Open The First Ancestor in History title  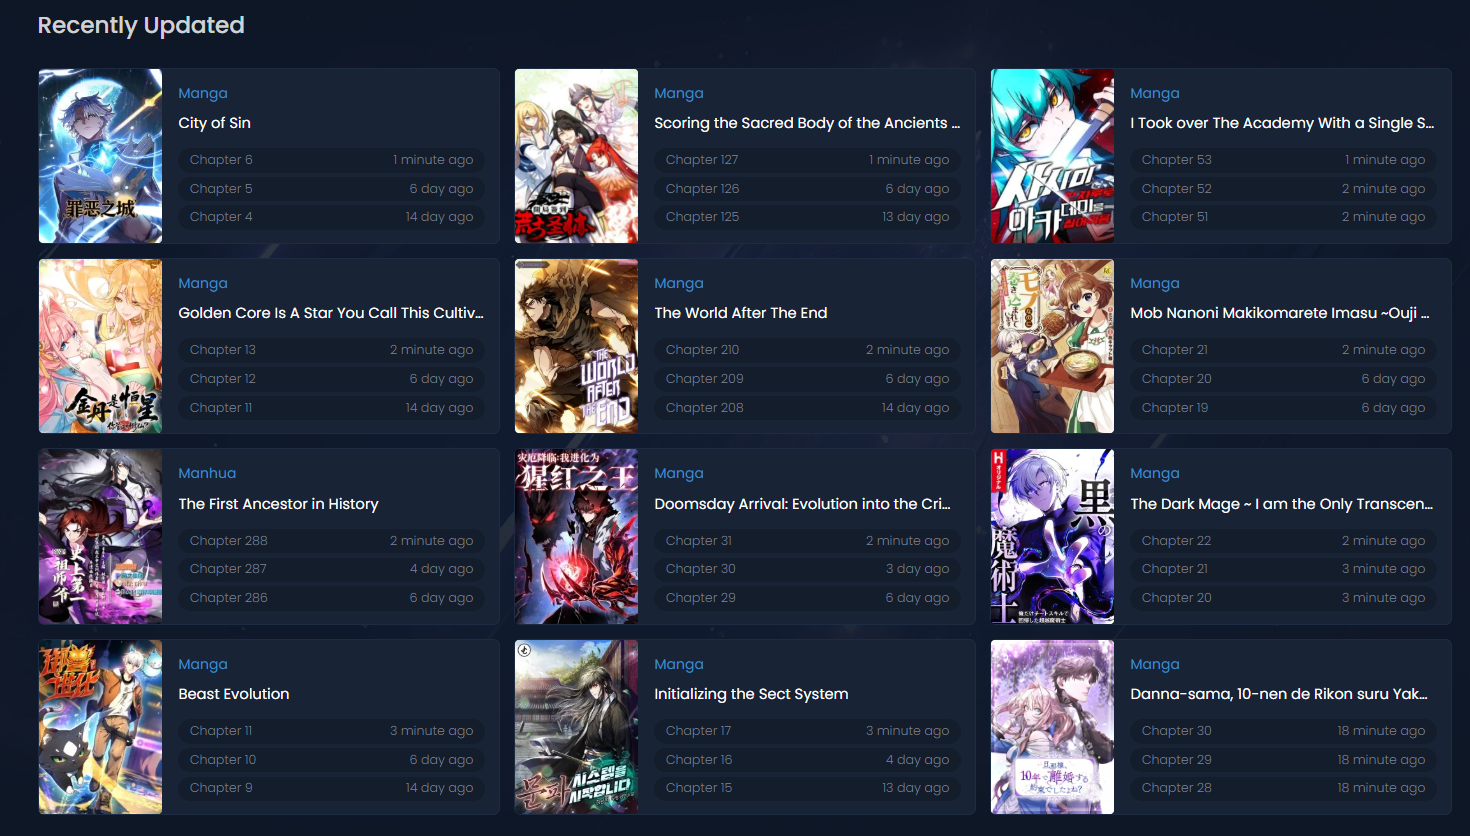(278, 504)
